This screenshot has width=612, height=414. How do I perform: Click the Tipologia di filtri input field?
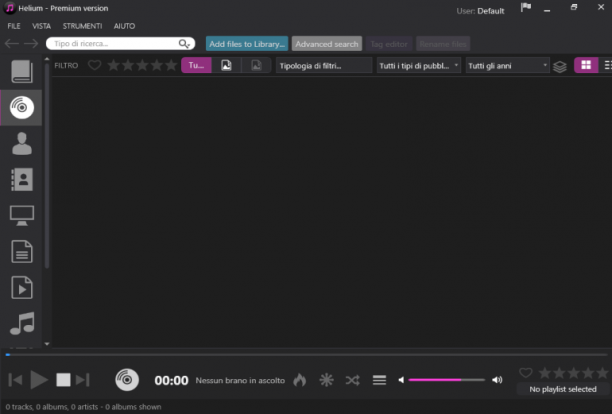324,66
